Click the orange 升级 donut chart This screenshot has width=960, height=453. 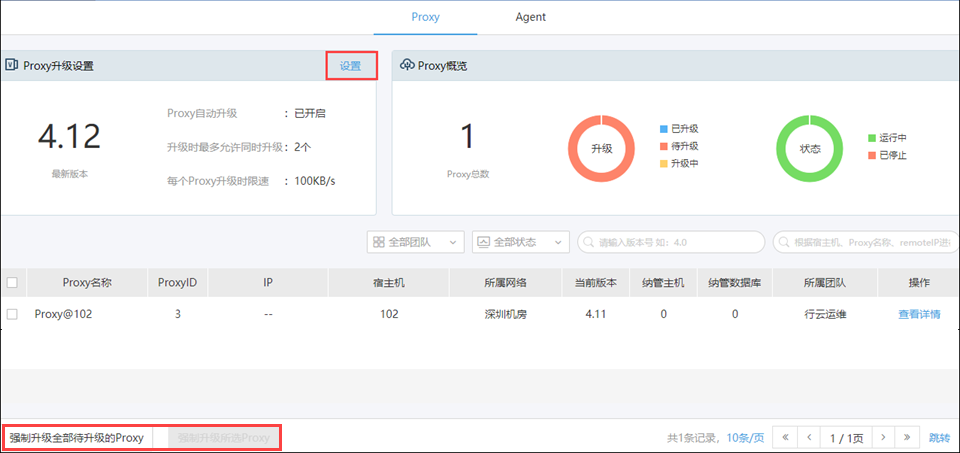(x=601, y=148)
